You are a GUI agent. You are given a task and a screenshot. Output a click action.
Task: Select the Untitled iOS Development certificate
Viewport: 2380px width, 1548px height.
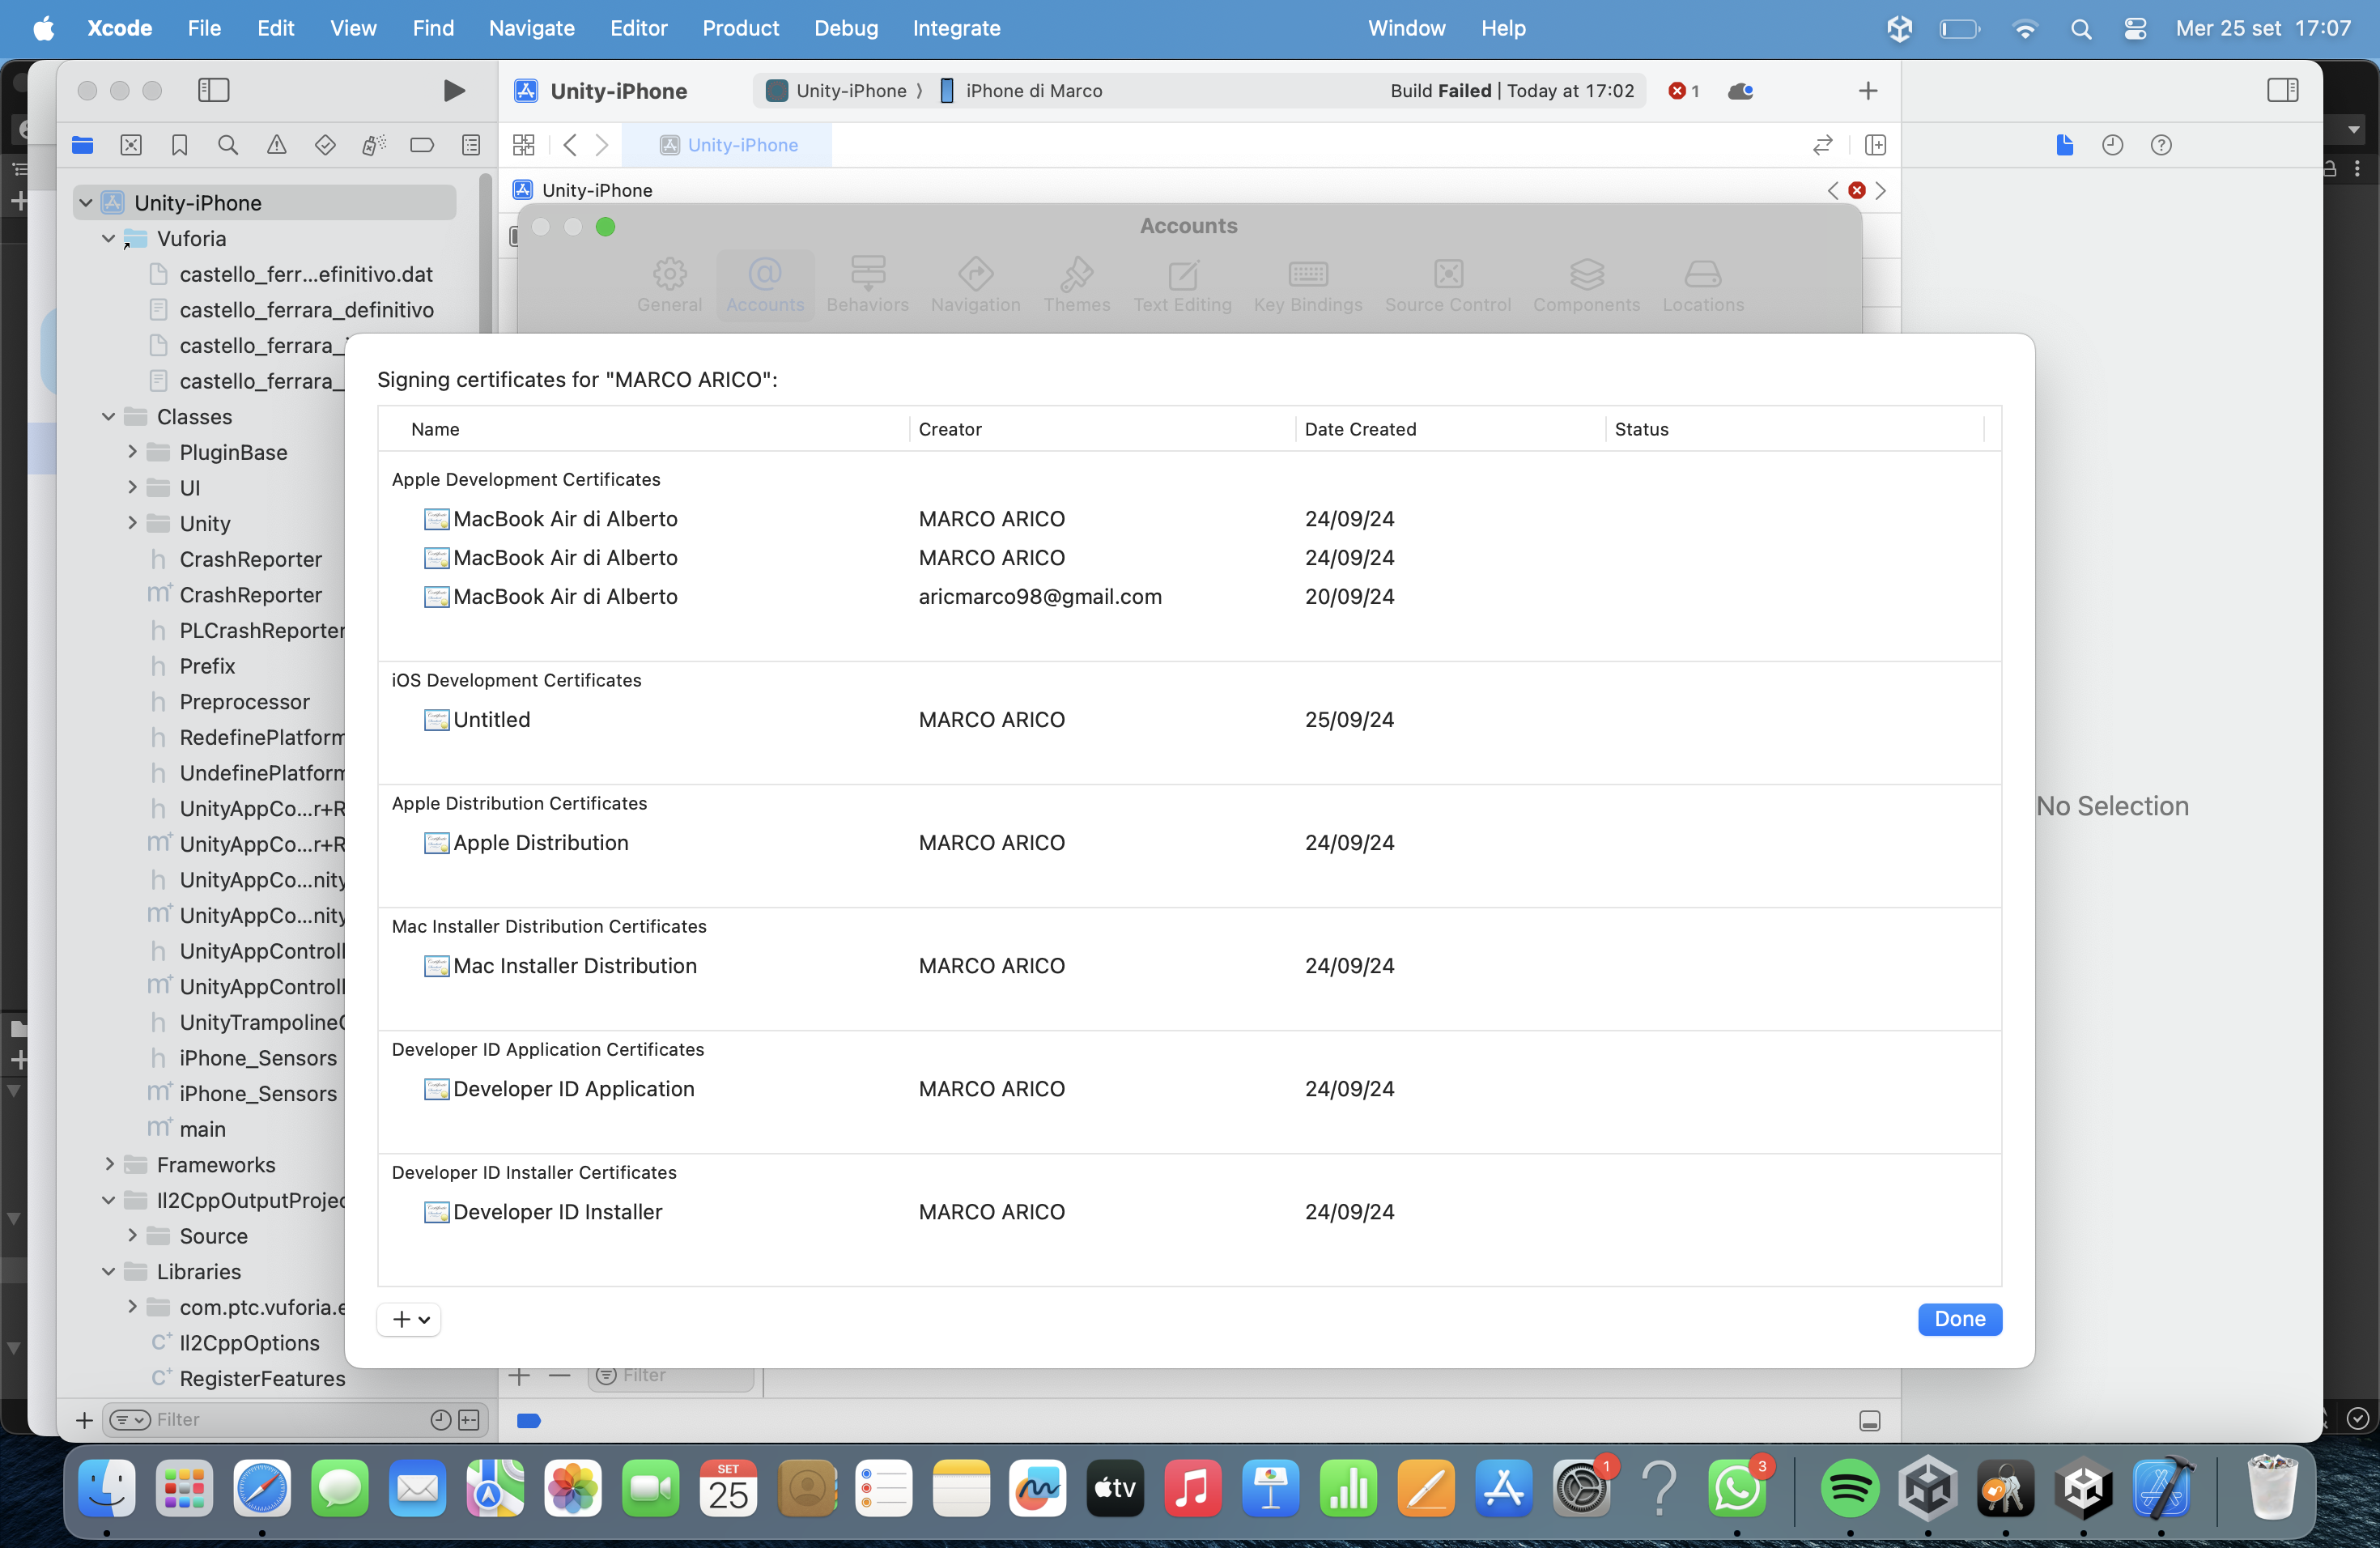coord(1189,720)
